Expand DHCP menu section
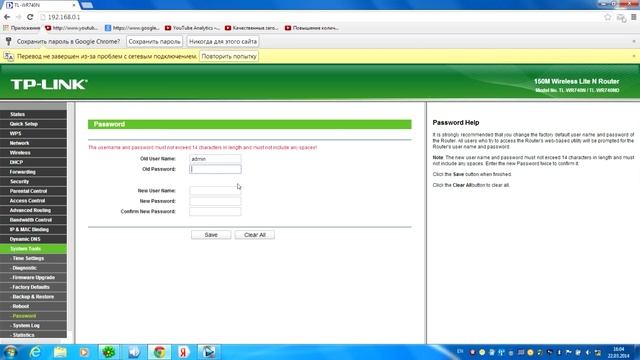The image size is (640, 360). (x=33, y=162)
